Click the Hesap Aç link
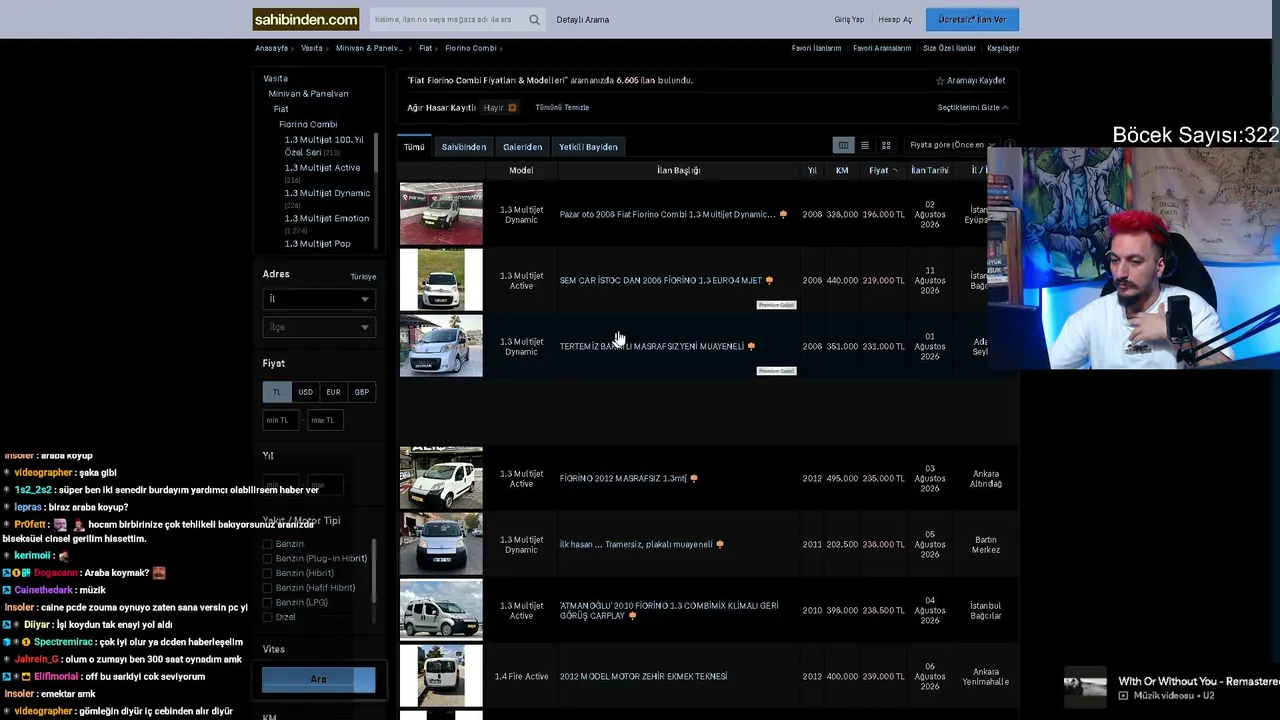Image resolution: width=1280 pixels, height=720 pixels. click(895, 20)
